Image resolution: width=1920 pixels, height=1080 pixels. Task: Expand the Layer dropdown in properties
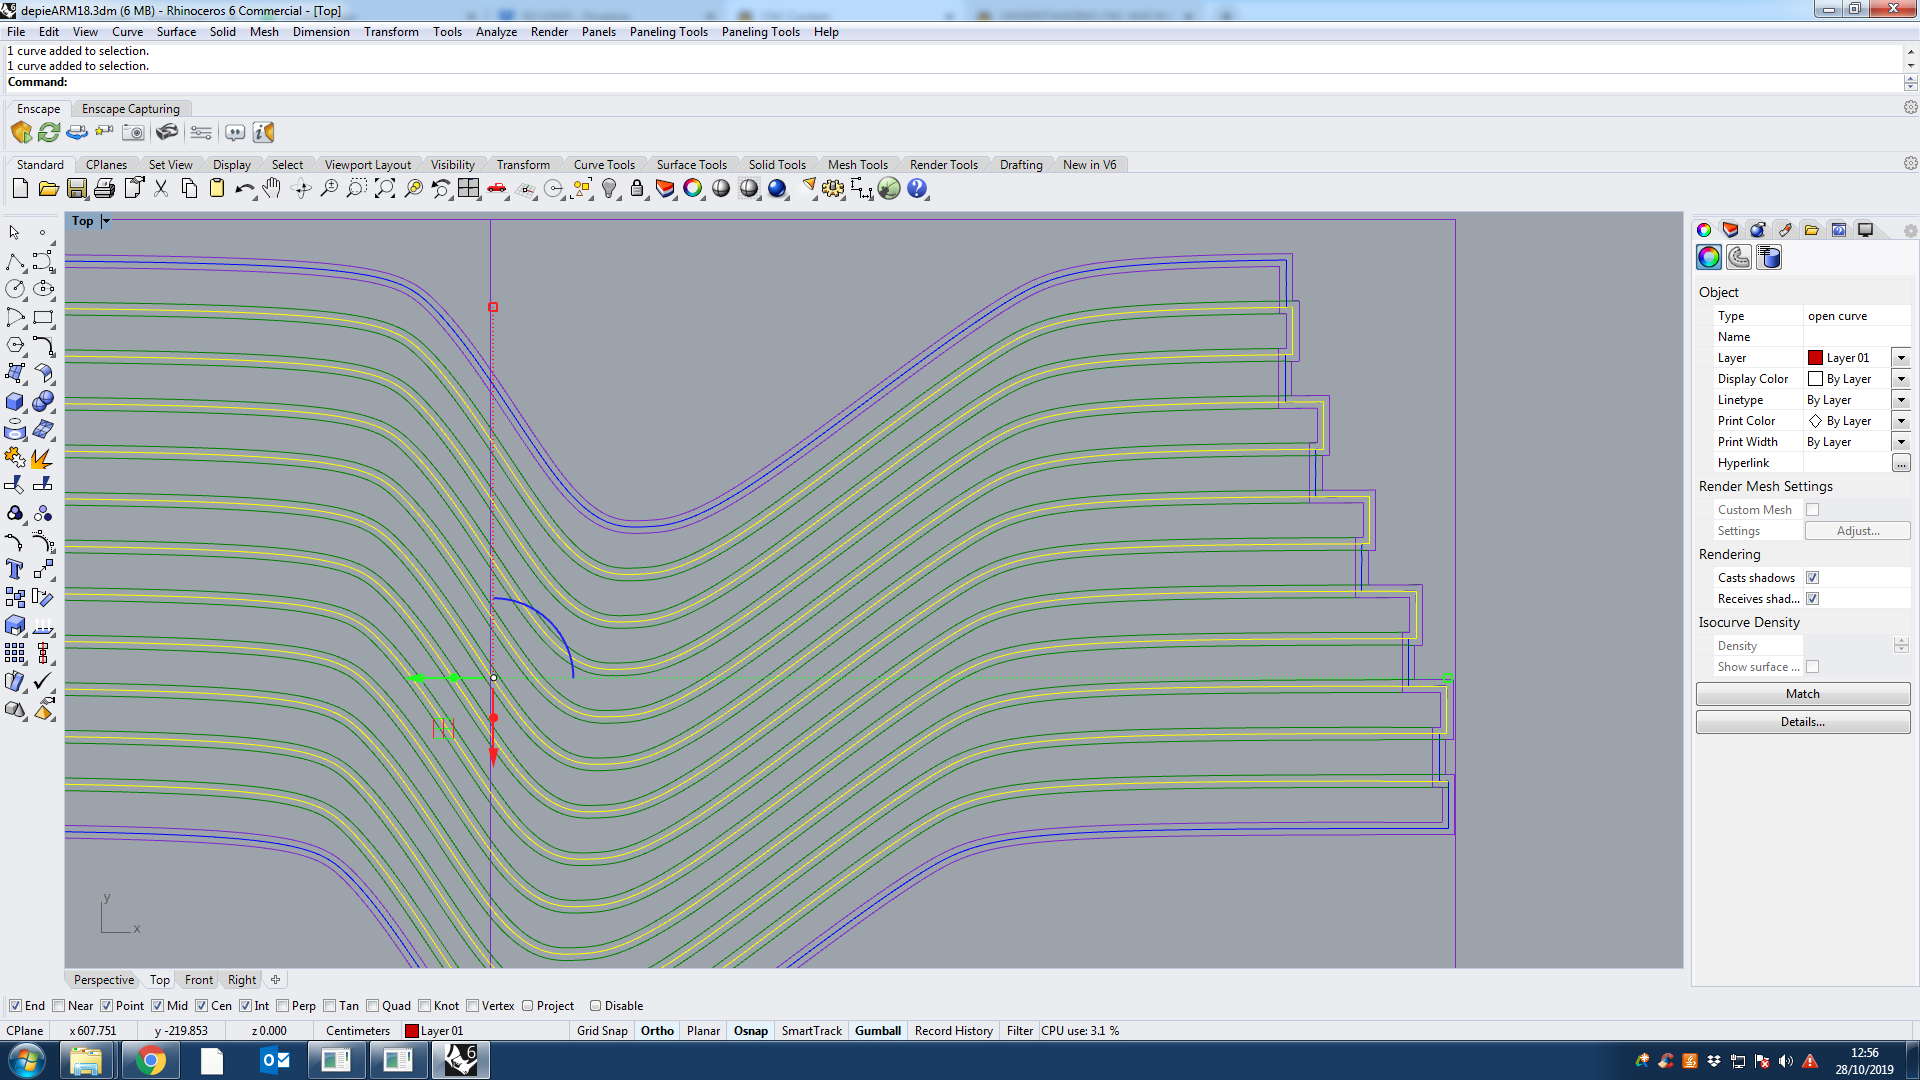coord(1901,358)
